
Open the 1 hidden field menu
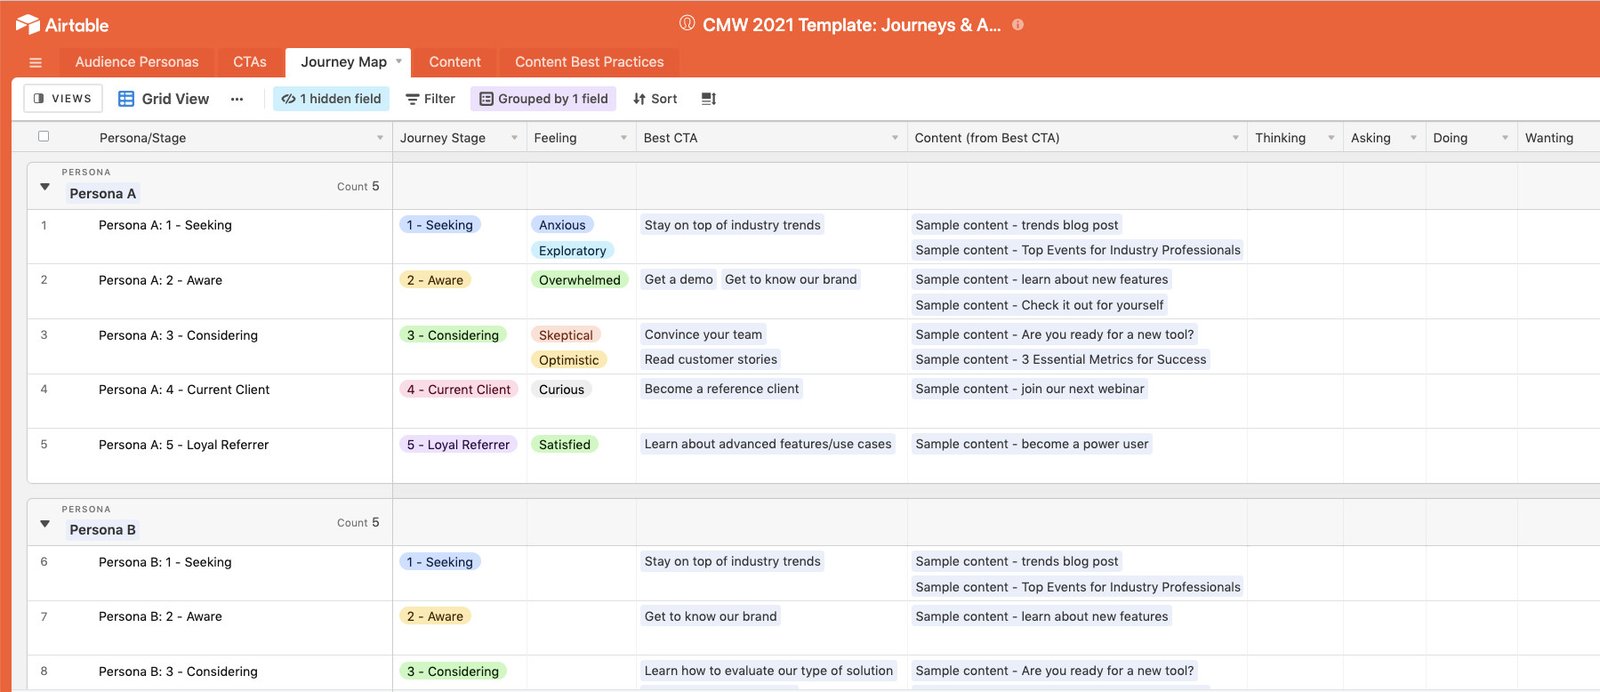(x=332, y=98)
